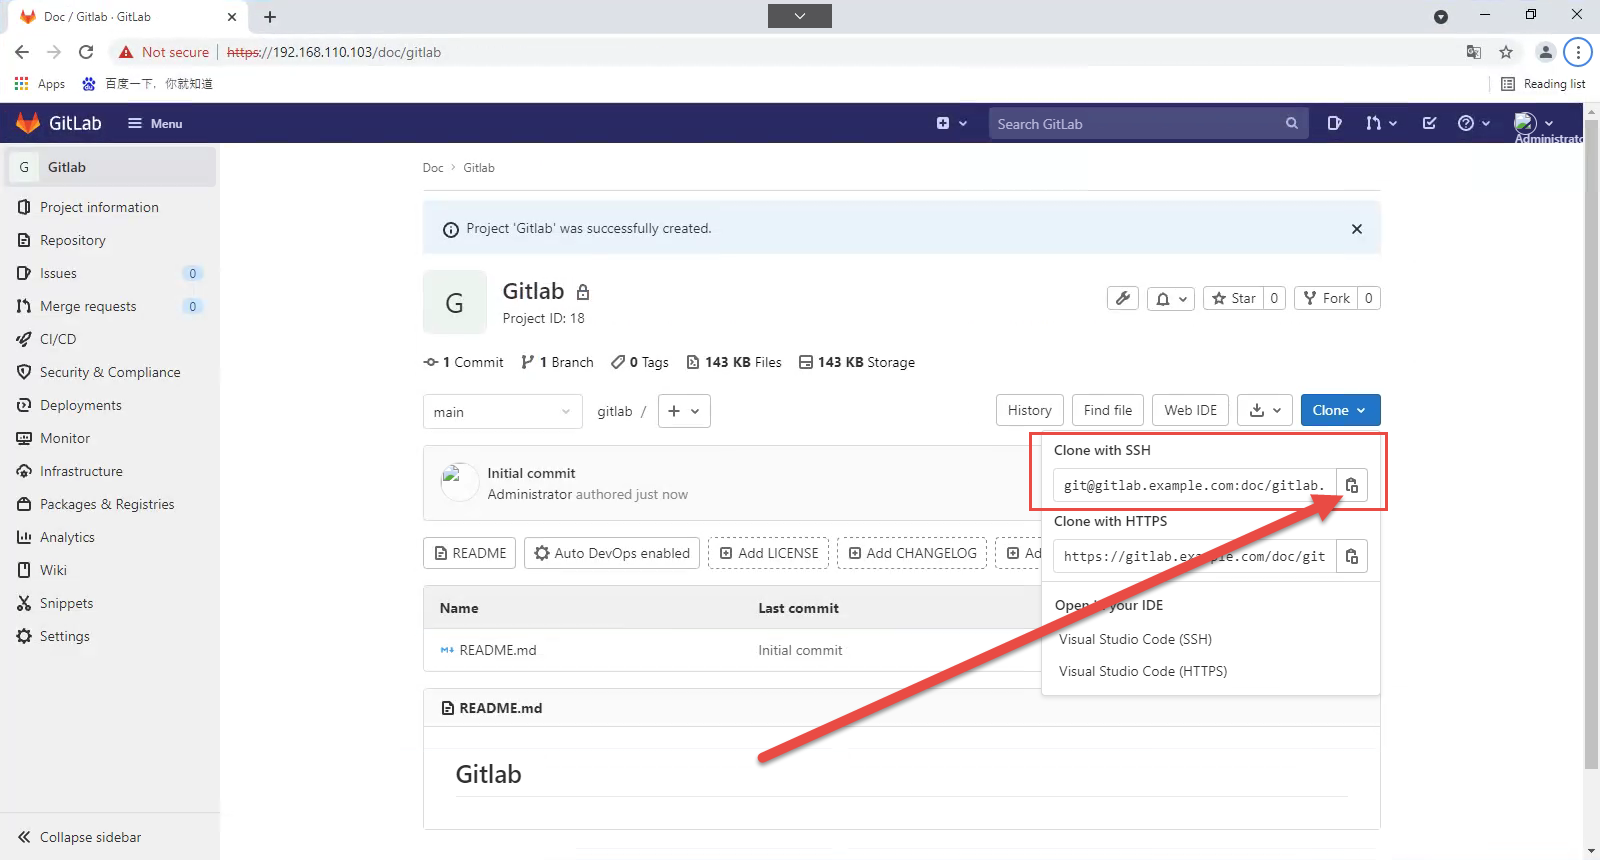The height and width of the screenshot is (860, 1600).
Task: Open the Web IDE button
Action: [1190, 410]
